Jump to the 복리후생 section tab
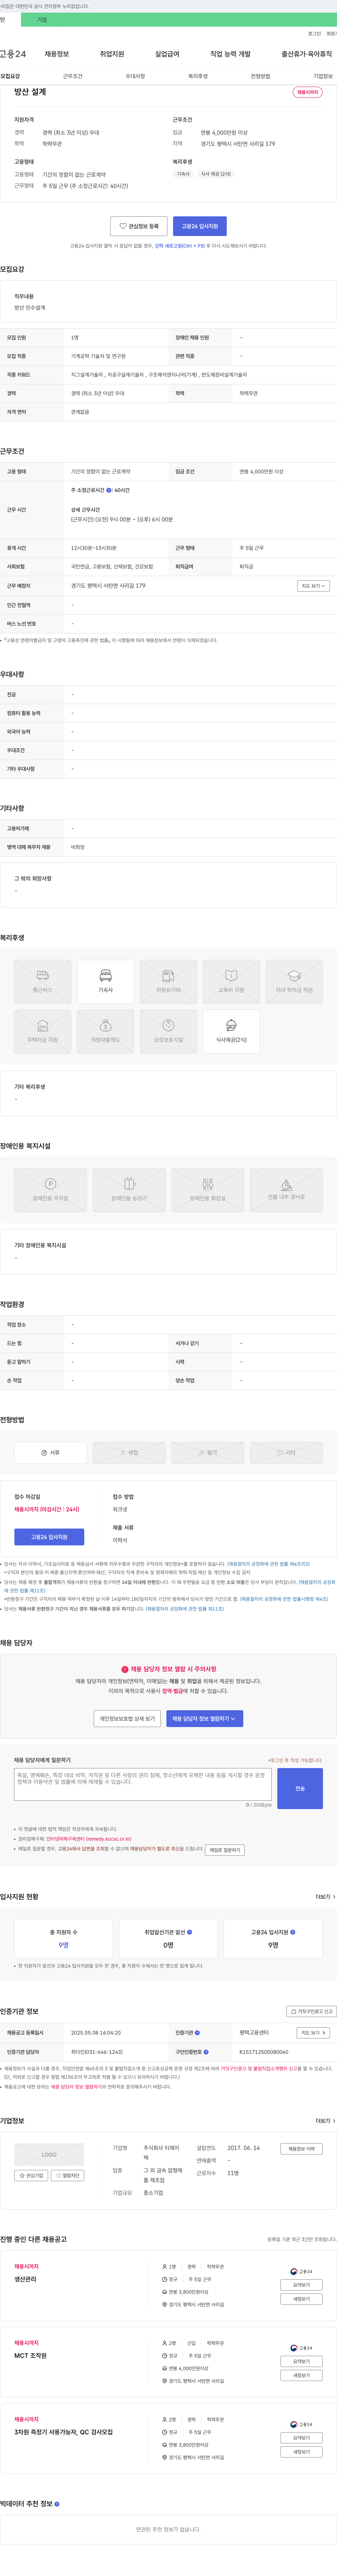Viewport: 337px width, 2576px height. tap(198, 76)
